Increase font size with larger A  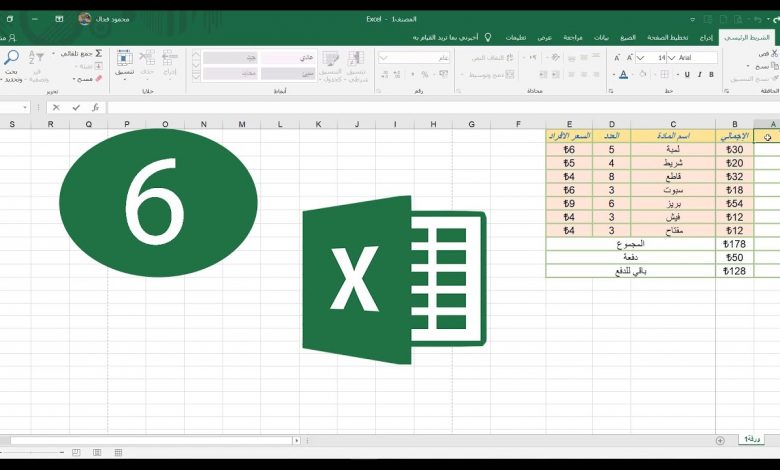point(629,58)
